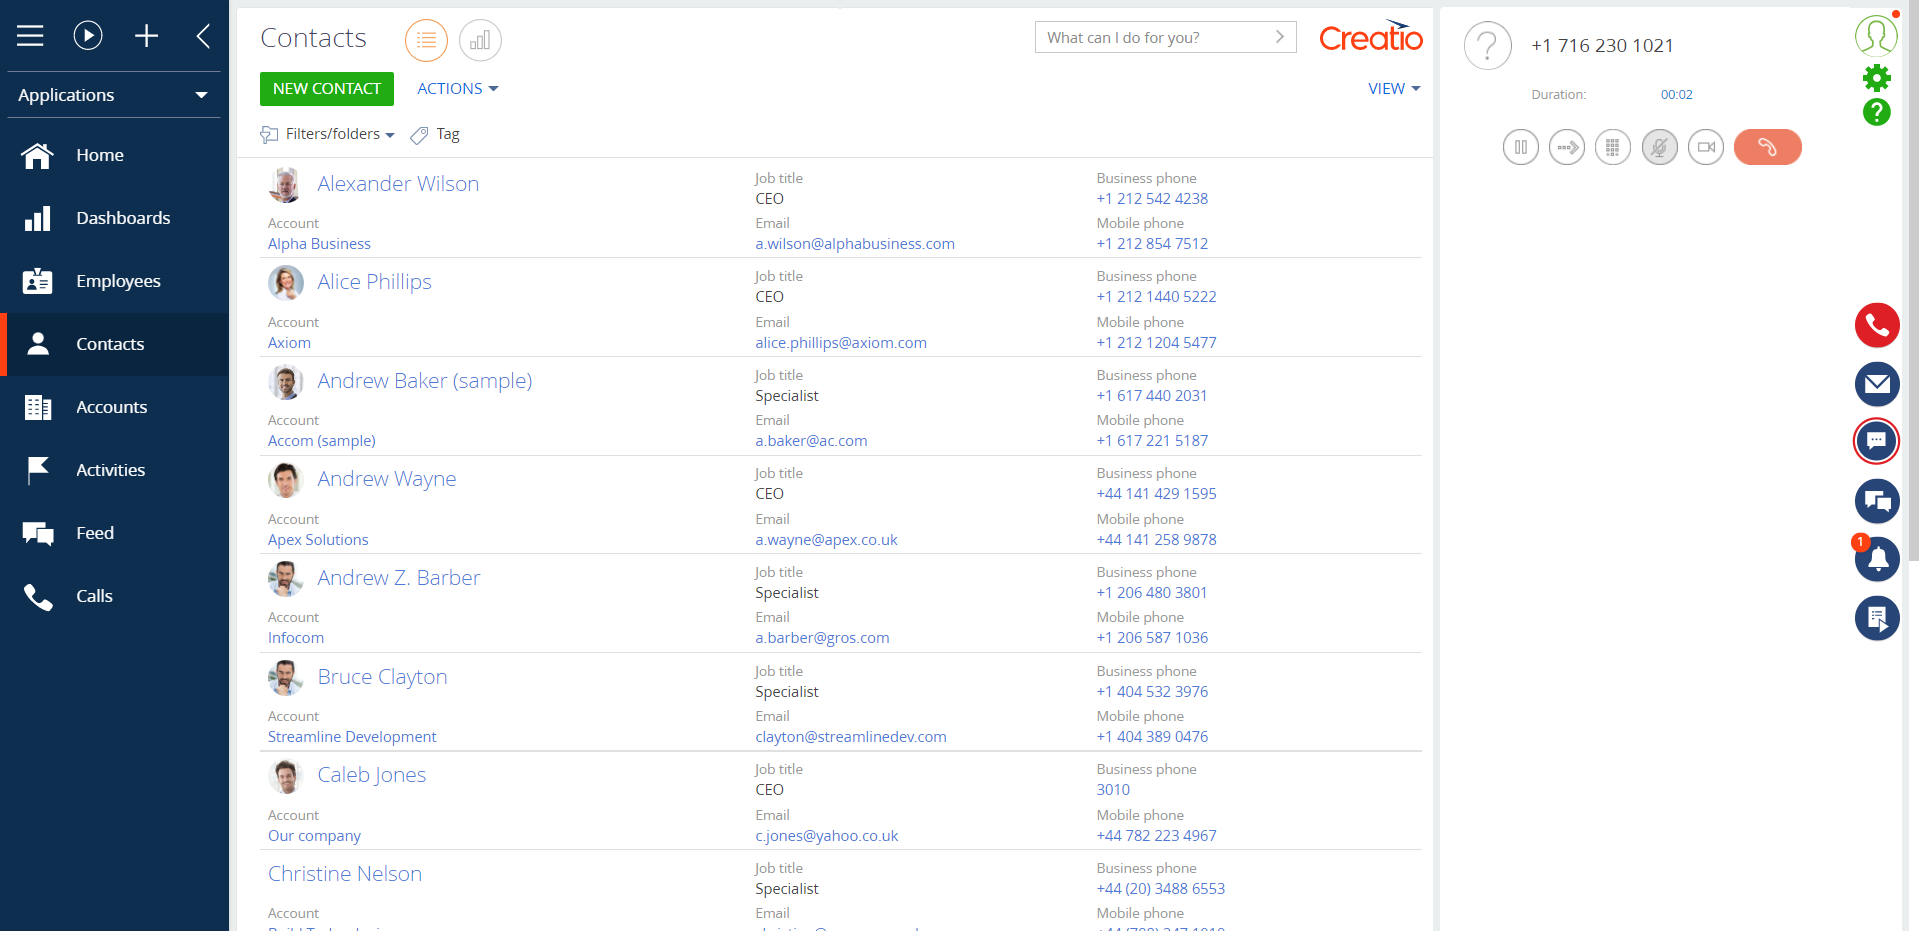Expand the Filters/folders menu
The image size is (1919, 931).
(x=338, y=134)
